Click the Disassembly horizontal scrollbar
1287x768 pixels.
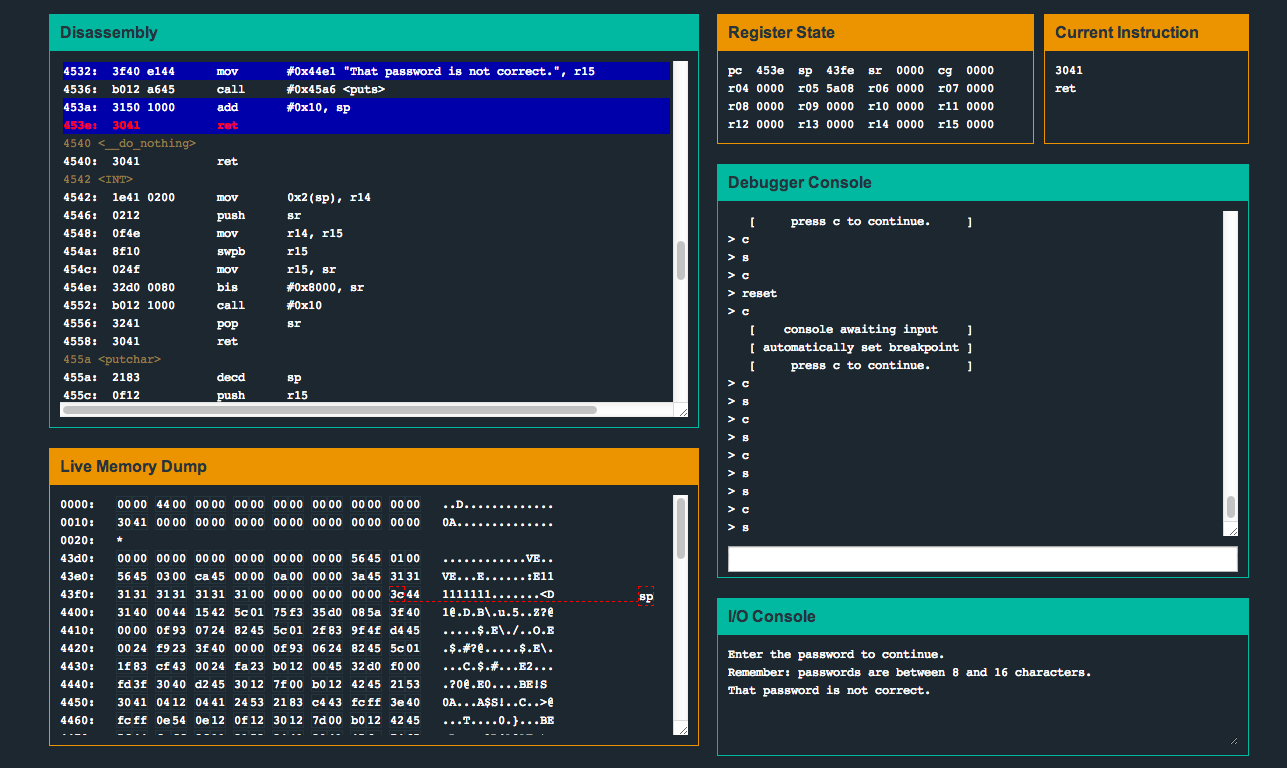pos(330,410)
